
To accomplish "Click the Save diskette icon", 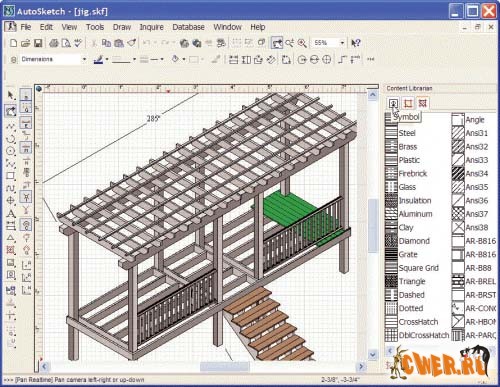I will [x=38, y=43].
